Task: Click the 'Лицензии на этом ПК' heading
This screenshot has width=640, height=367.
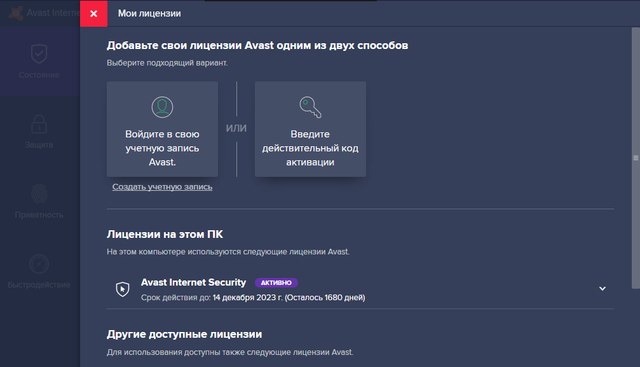Action: coord(165,234)
